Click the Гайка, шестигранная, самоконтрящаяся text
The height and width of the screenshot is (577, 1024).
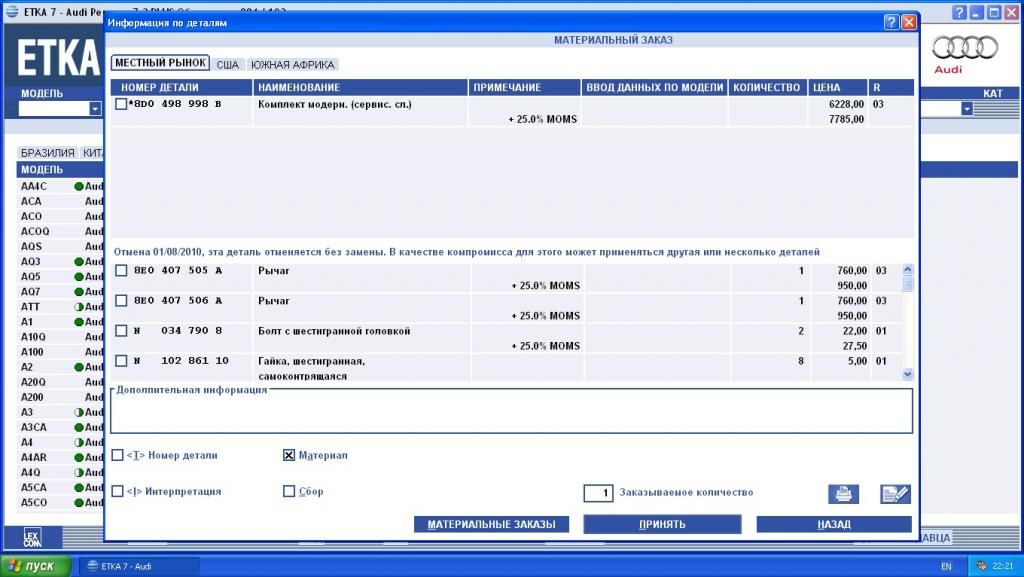tap(312, 369)
